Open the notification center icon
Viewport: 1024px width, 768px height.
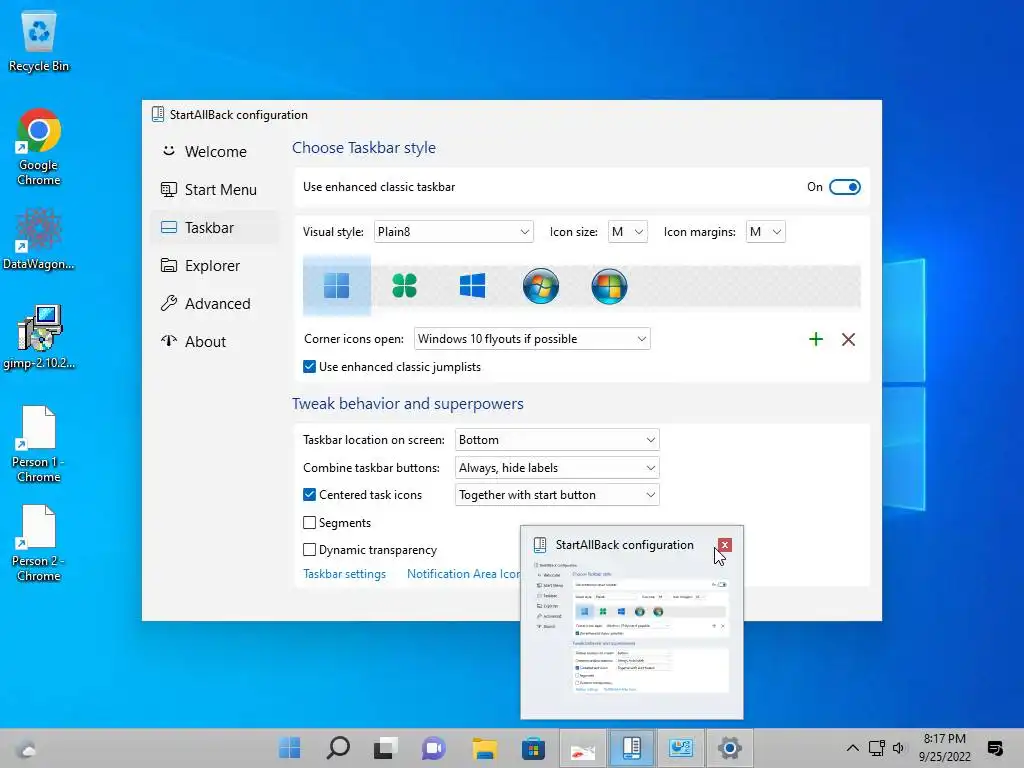(995, 748)
